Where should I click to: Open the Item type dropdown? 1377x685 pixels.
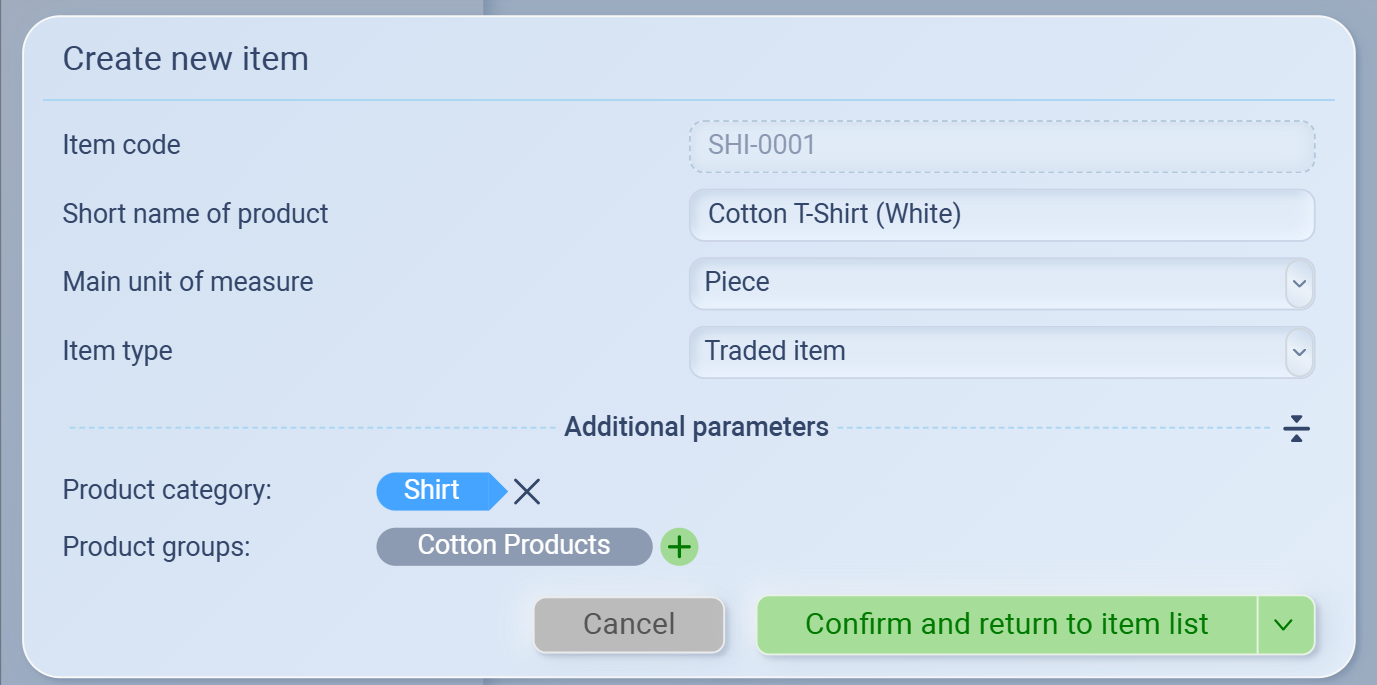pyautogui.click(x=1298, y=352)
